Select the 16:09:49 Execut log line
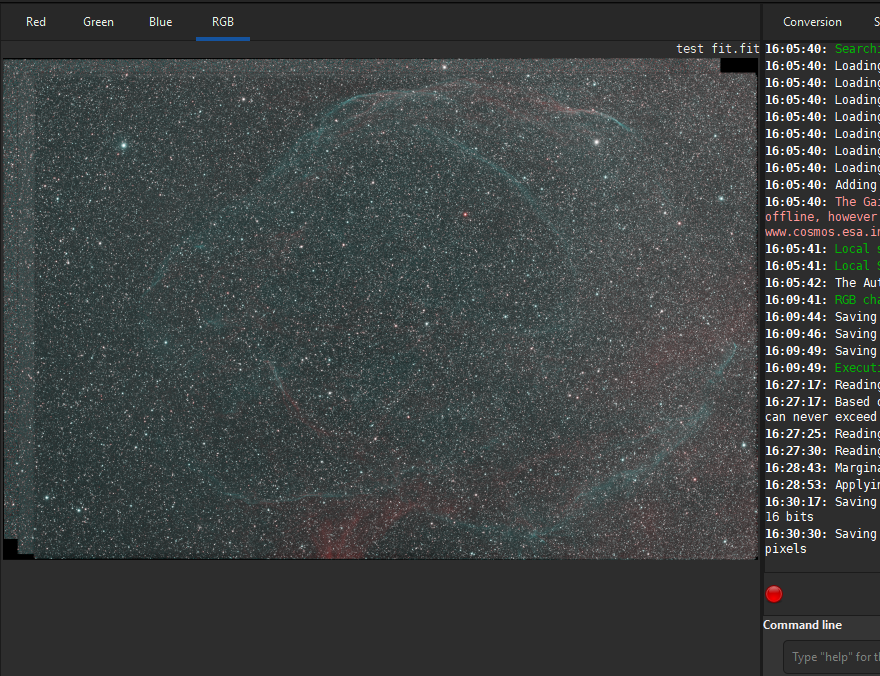 [x=822, y=367]
